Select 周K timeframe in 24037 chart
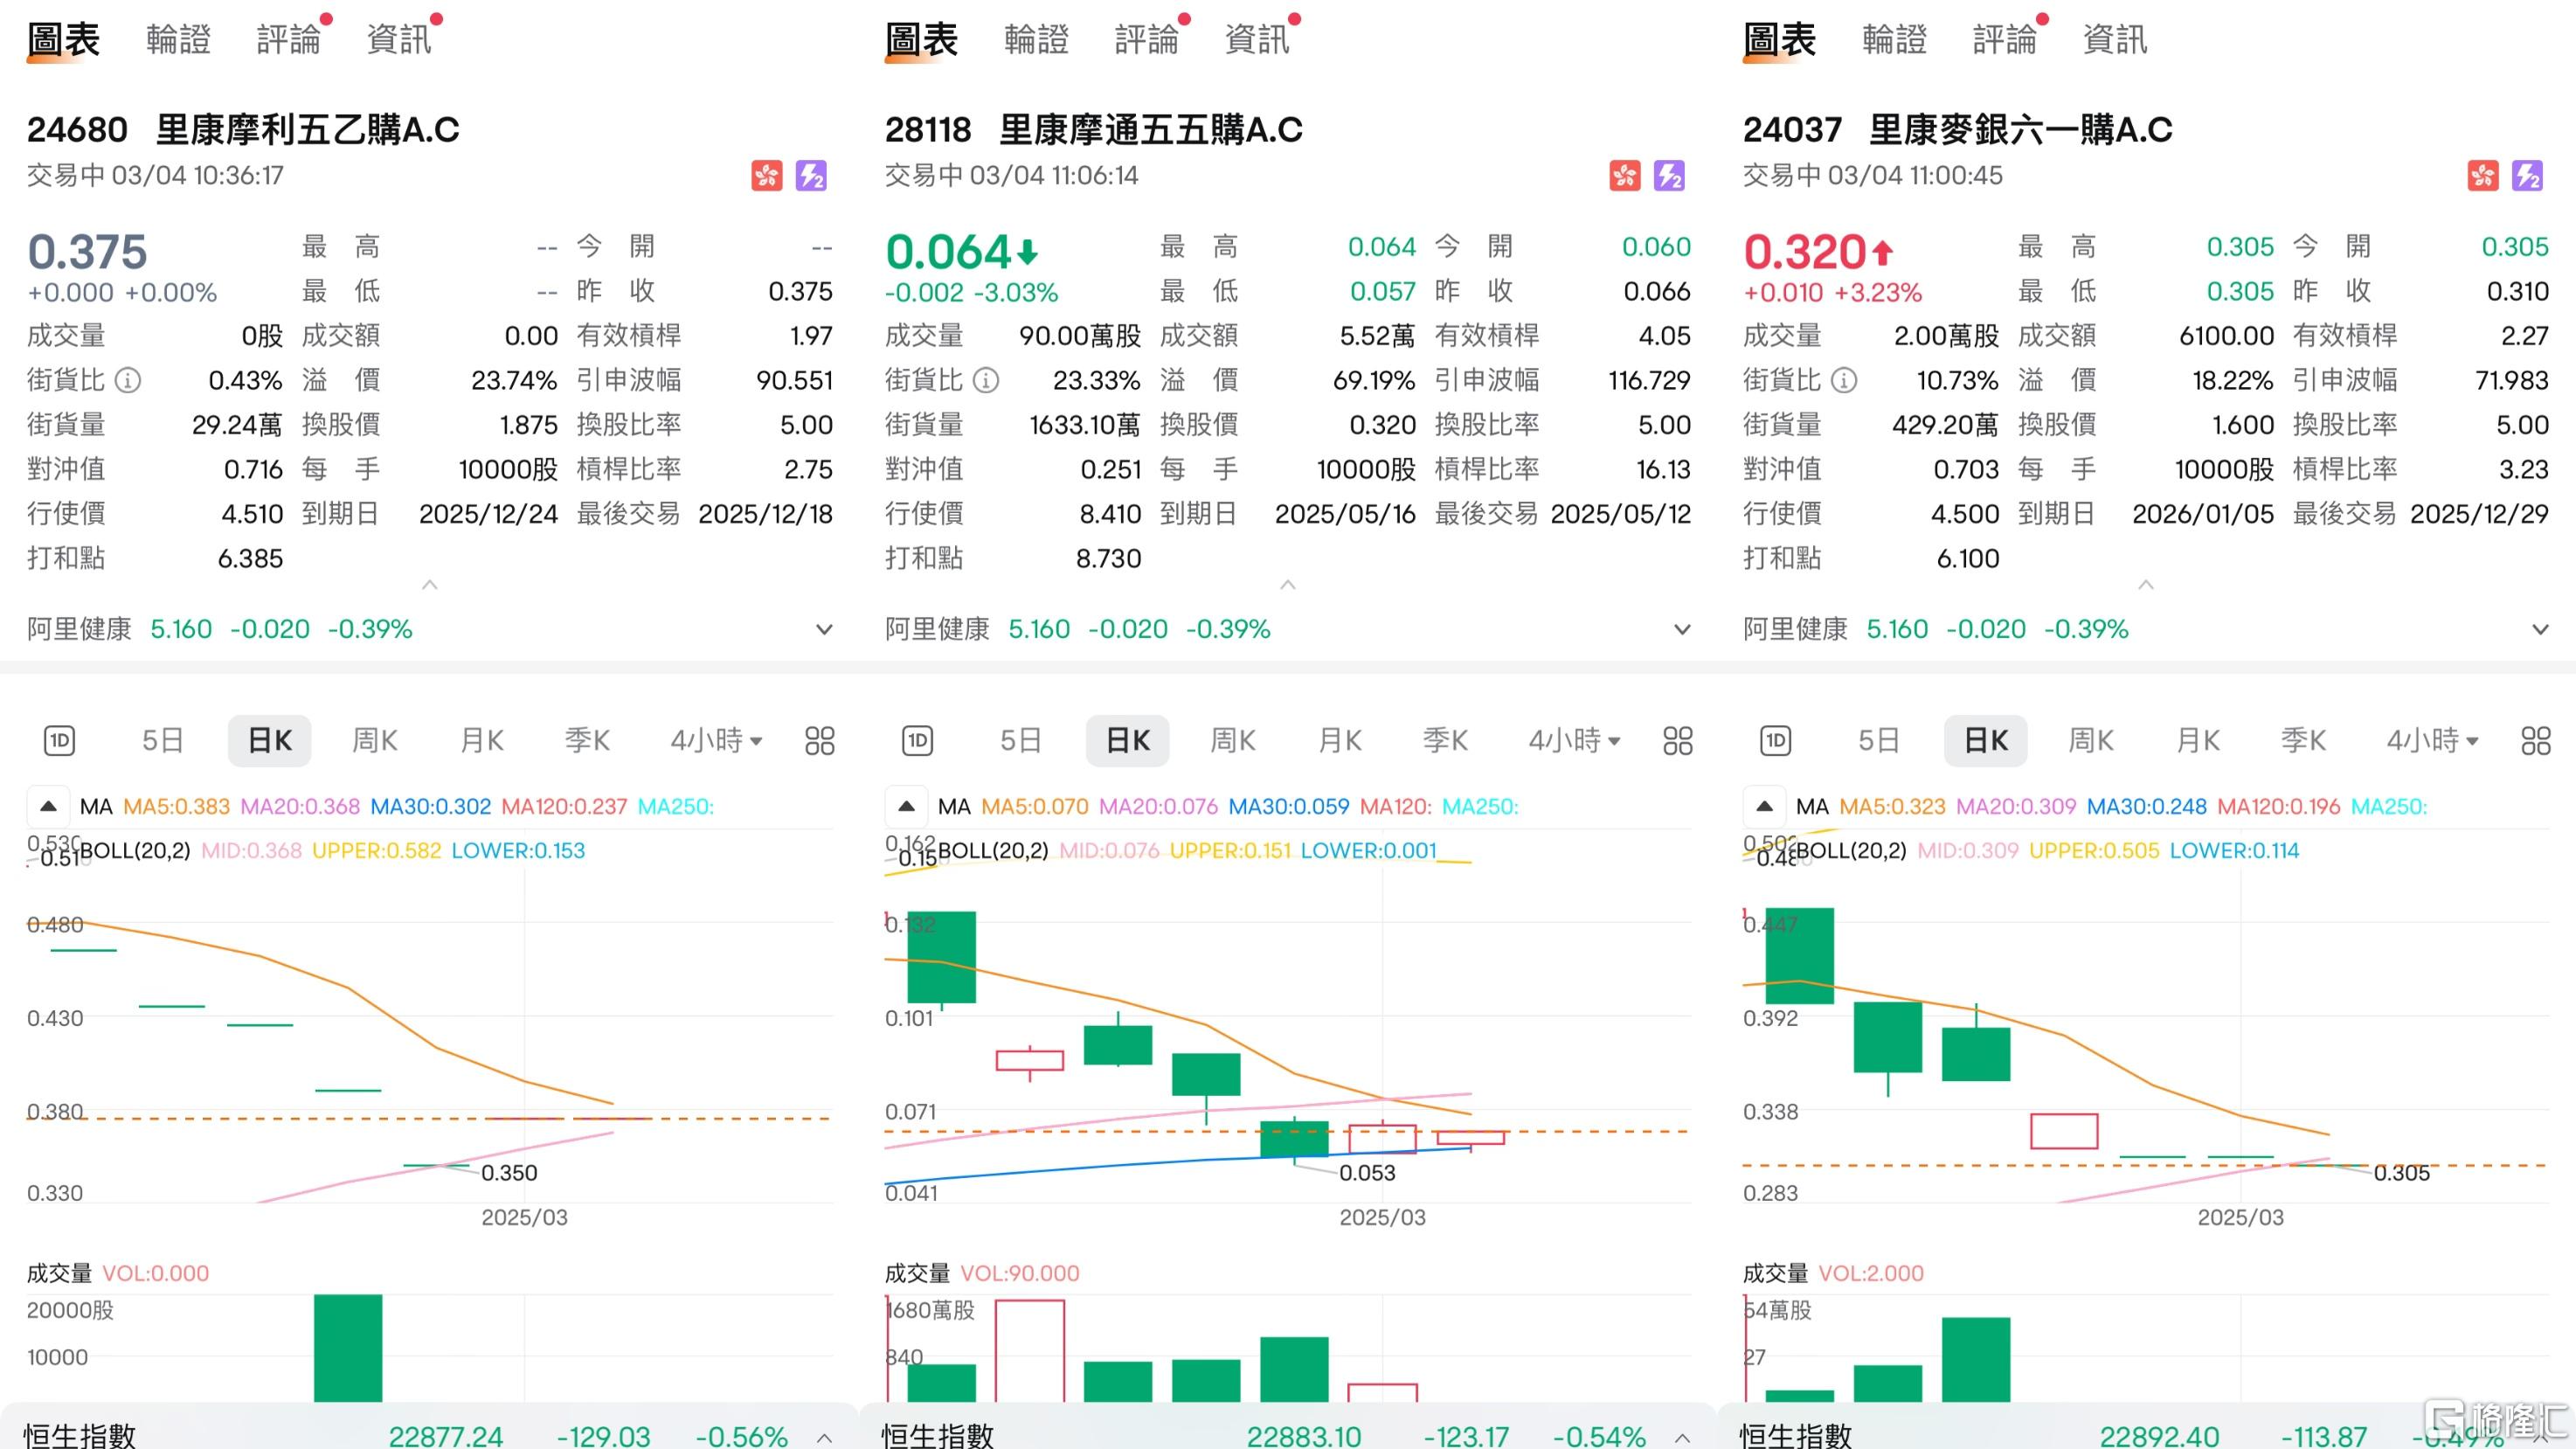This screenshot has height=1449, width=2576. (x=2091, y=741)
